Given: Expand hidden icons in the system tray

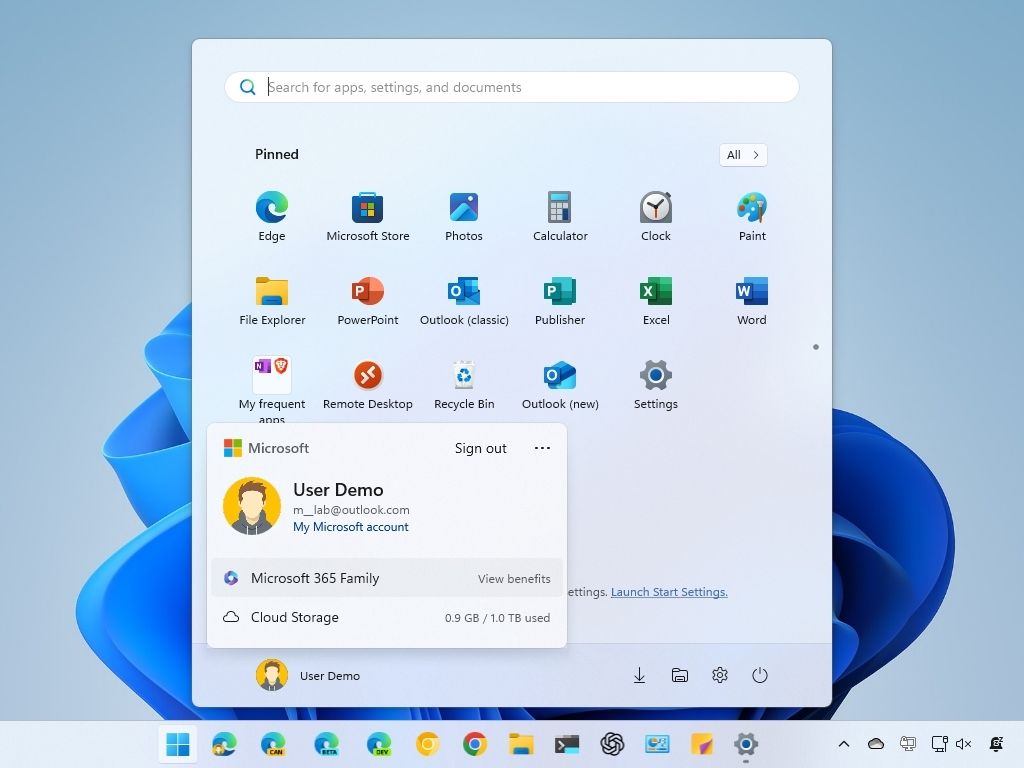Looking at the screenshot, I should click(843, 744).
